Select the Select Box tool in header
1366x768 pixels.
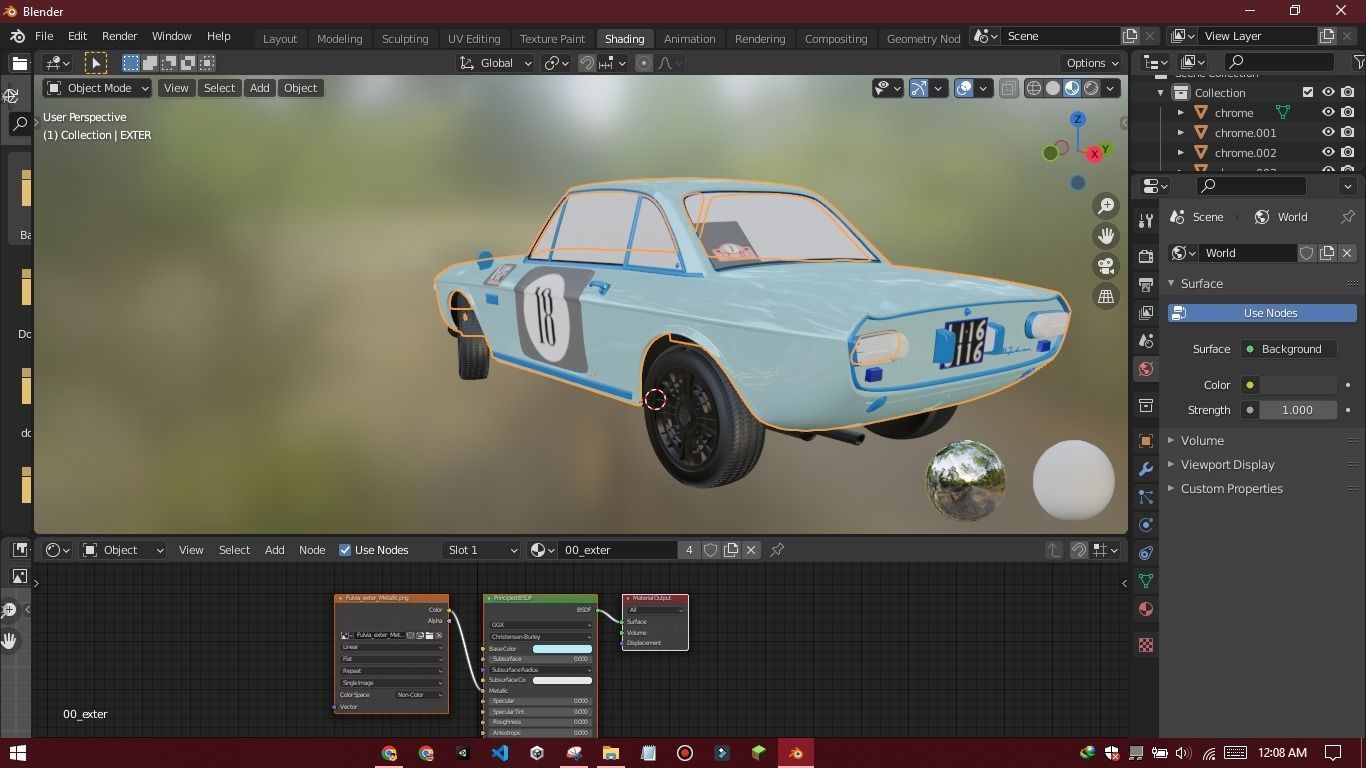tap(96, 63)
